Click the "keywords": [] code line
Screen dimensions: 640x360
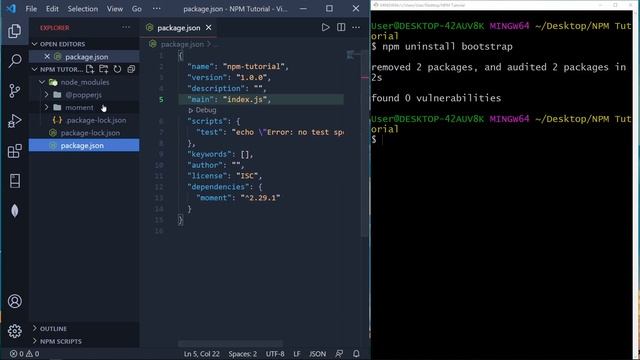(x=220, y=154)
